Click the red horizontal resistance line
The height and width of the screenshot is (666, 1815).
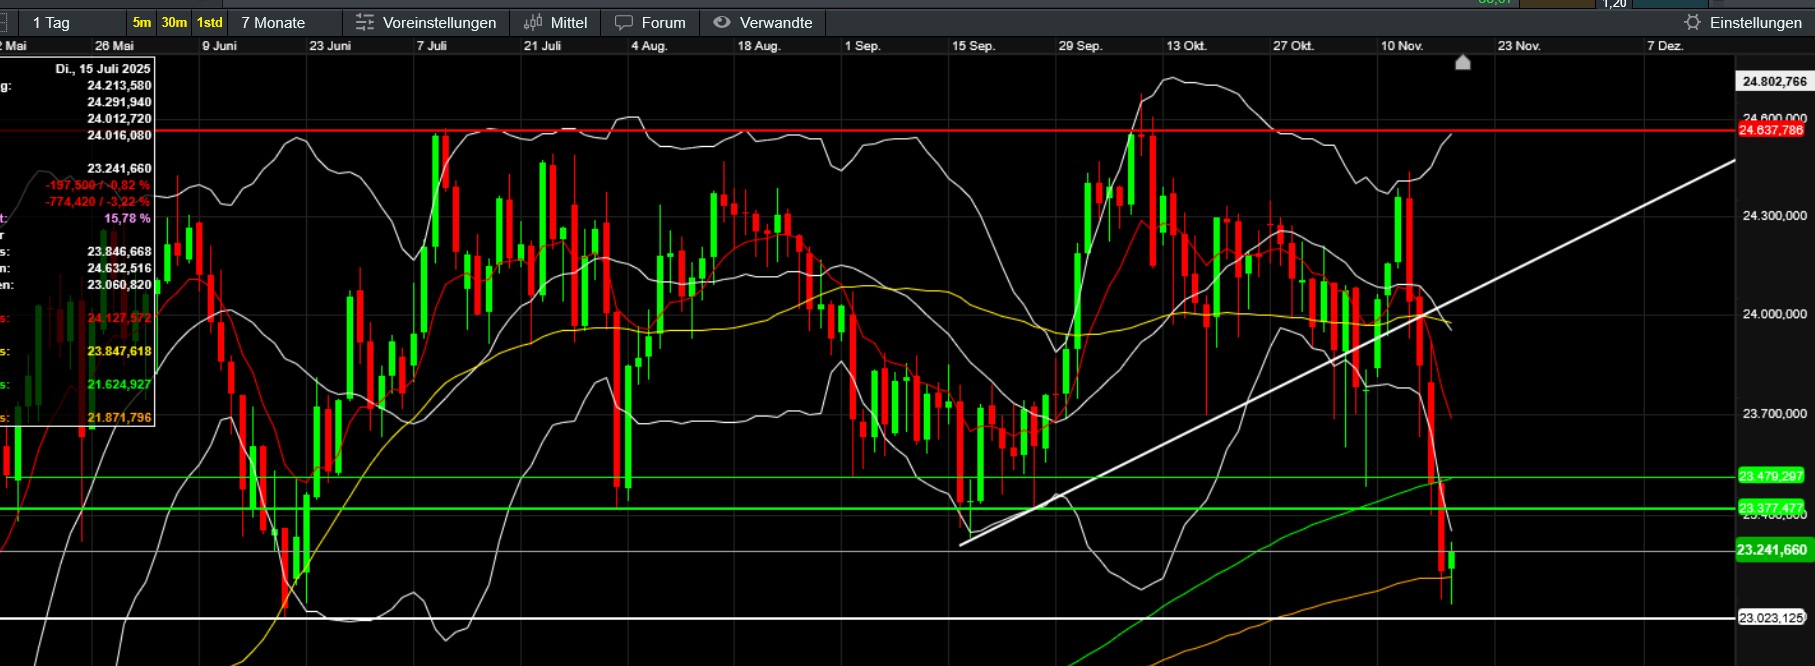point(900,130)
